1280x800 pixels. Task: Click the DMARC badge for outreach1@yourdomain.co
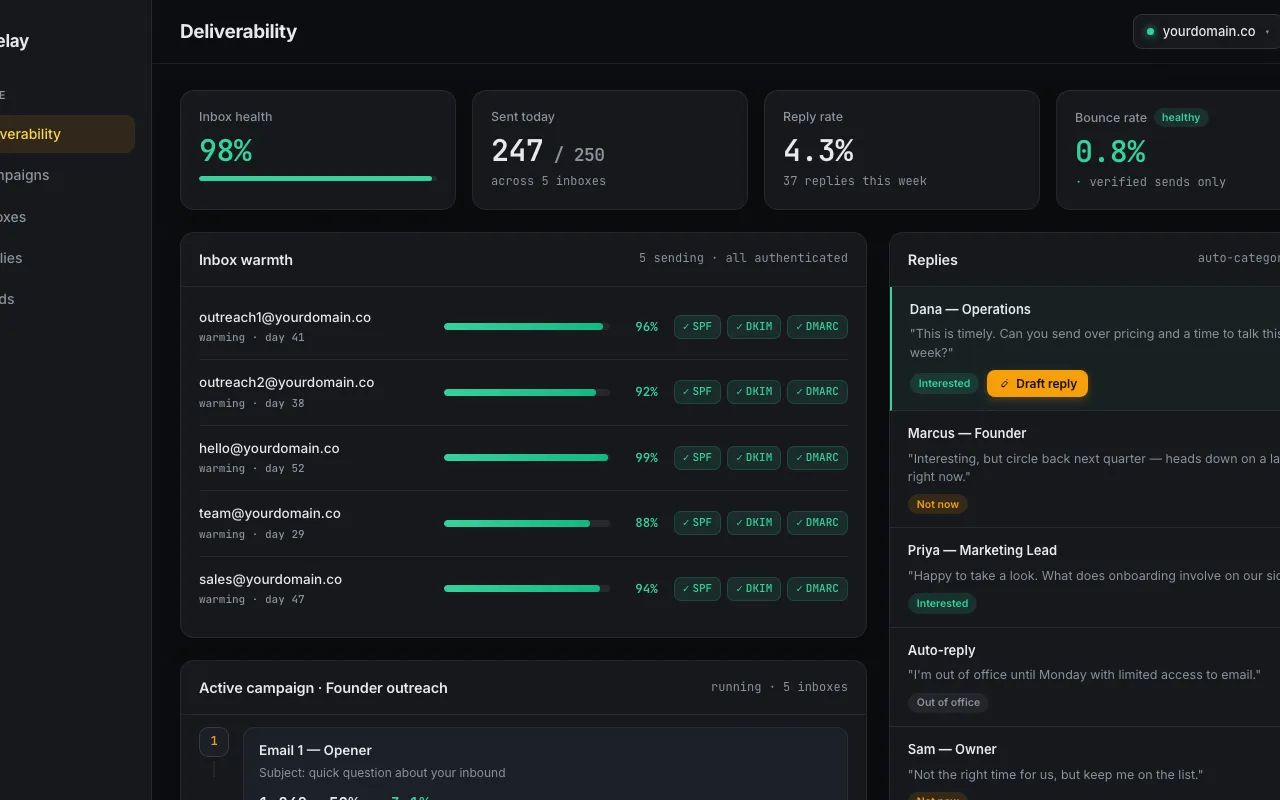[817, 327]
